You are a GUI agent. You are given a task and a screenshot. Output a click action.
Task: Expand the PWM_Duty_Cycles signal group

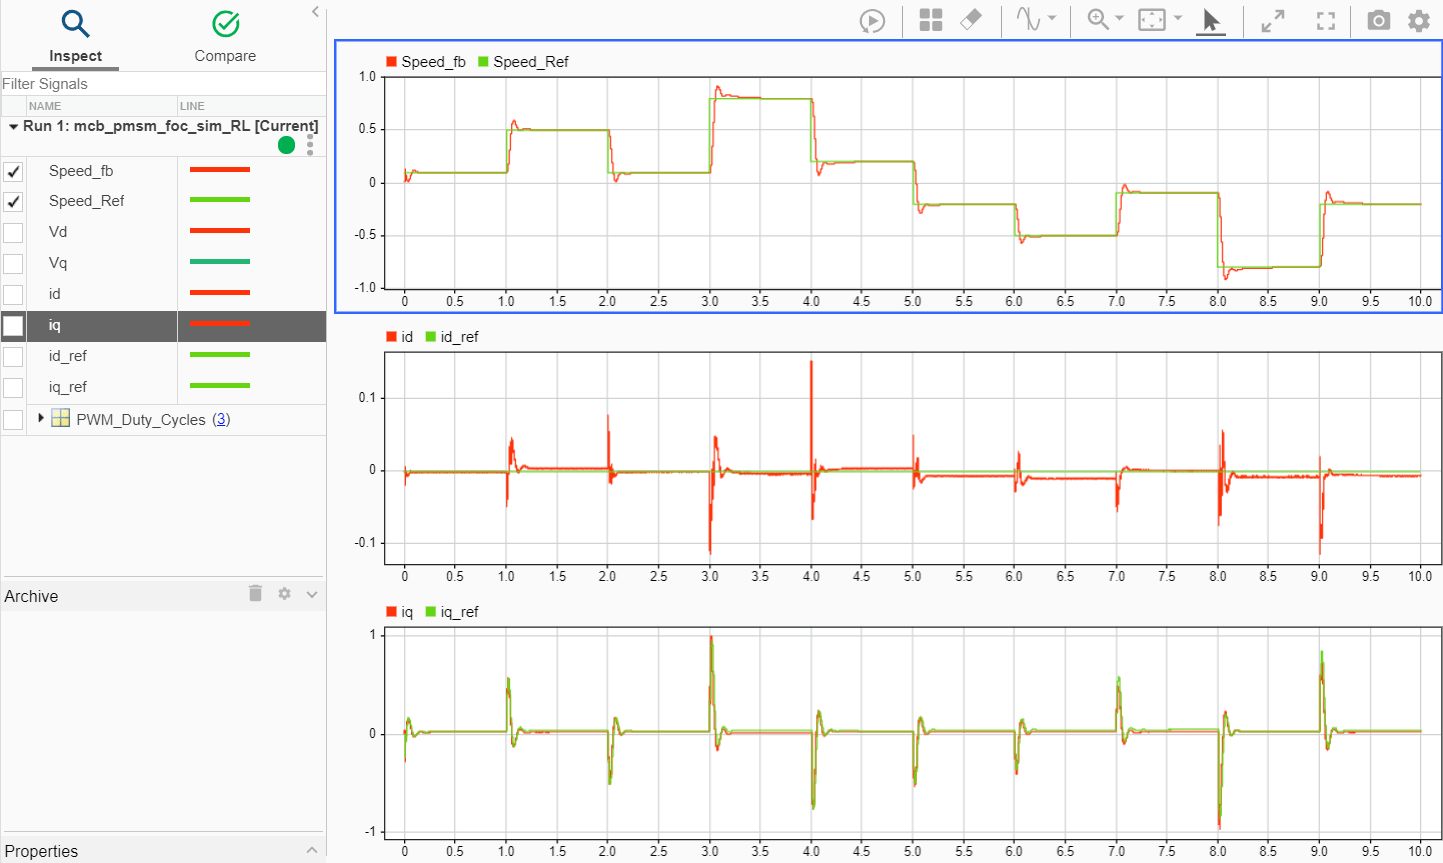tap(41, 418)
